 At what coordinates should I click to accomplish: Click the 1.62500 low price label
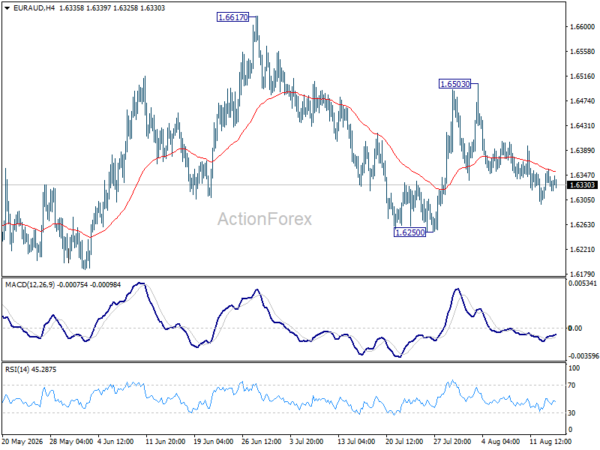pyautogui.click(x=409, y=232)
